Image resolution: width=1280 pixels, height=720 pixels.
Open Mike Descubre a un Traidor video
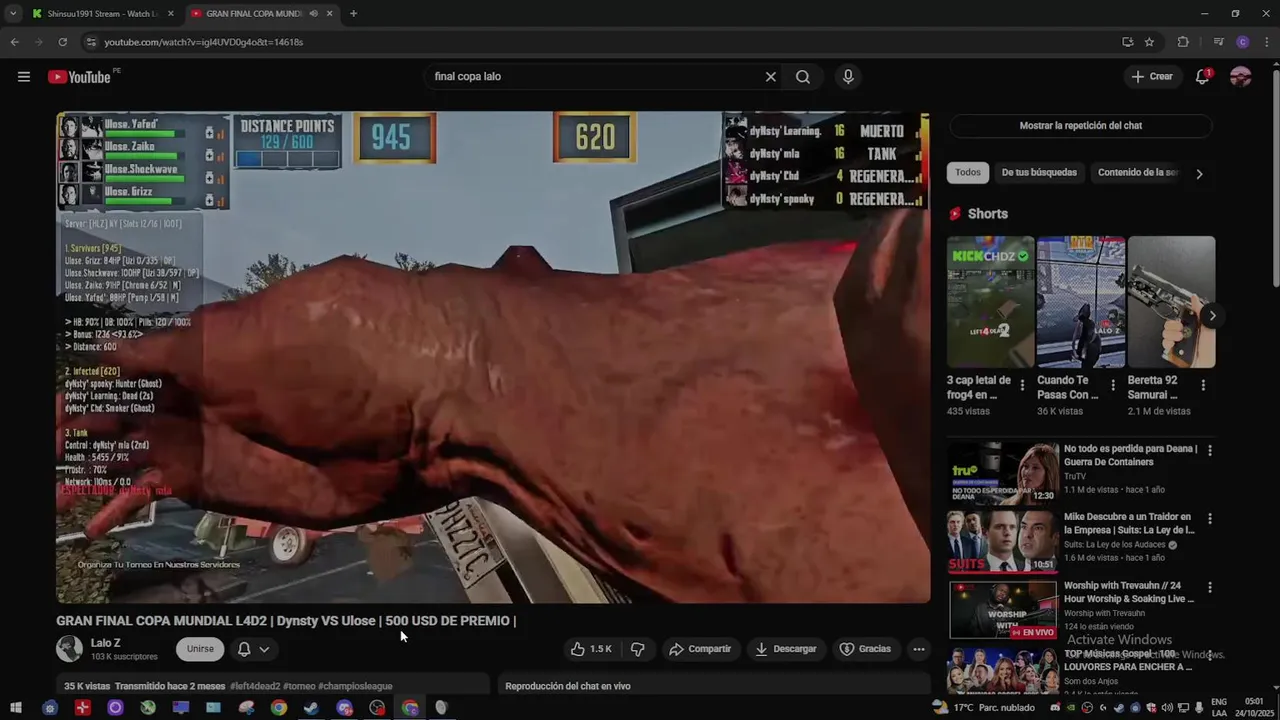(1129, 524)
